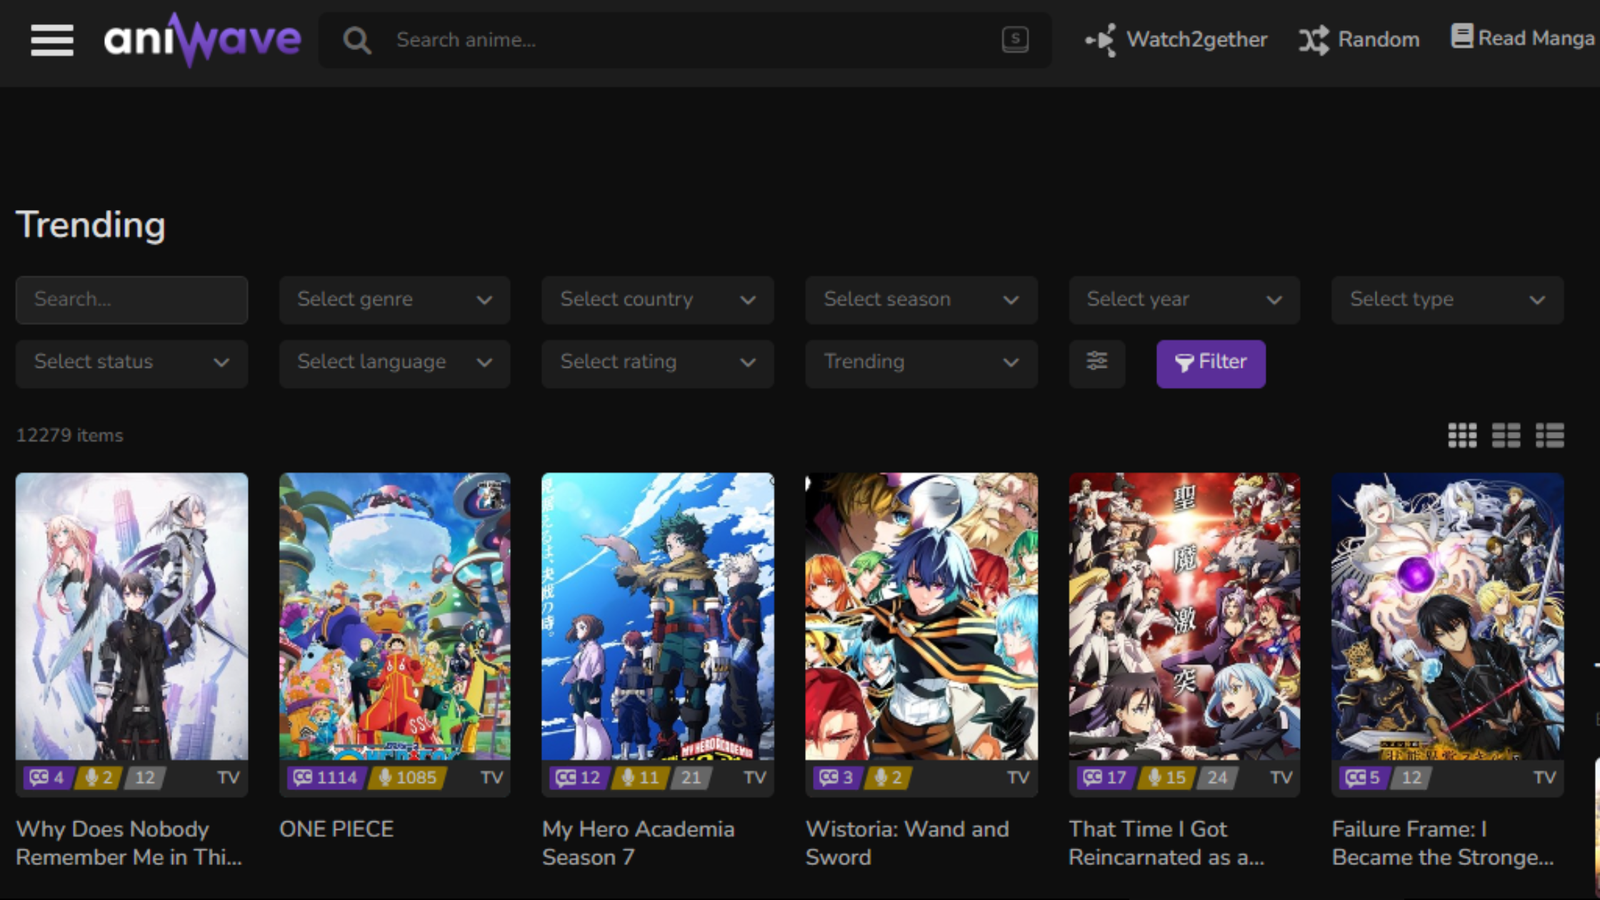1600x900 pixels.
Task: Expand Select genre dropdown
Action: [x=394, y=300]
